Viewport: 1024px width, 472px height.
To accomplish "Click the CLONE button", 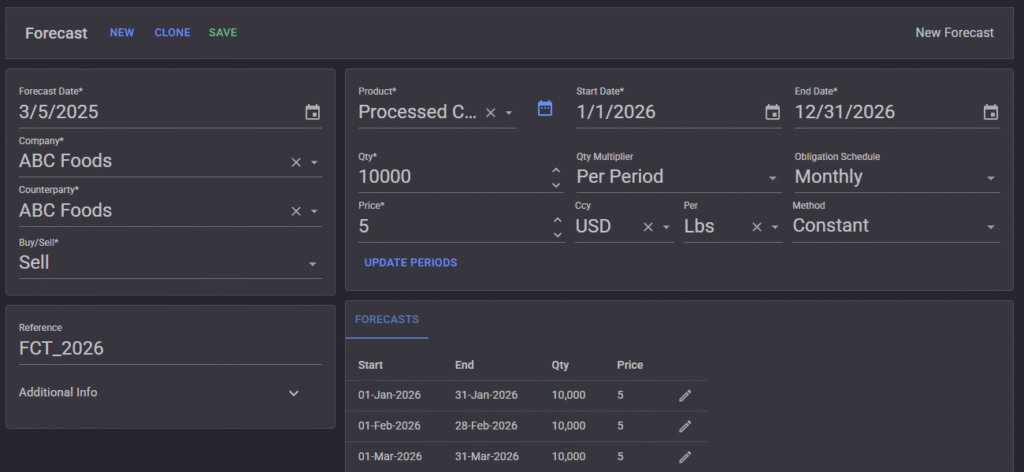I will point(172,33).
